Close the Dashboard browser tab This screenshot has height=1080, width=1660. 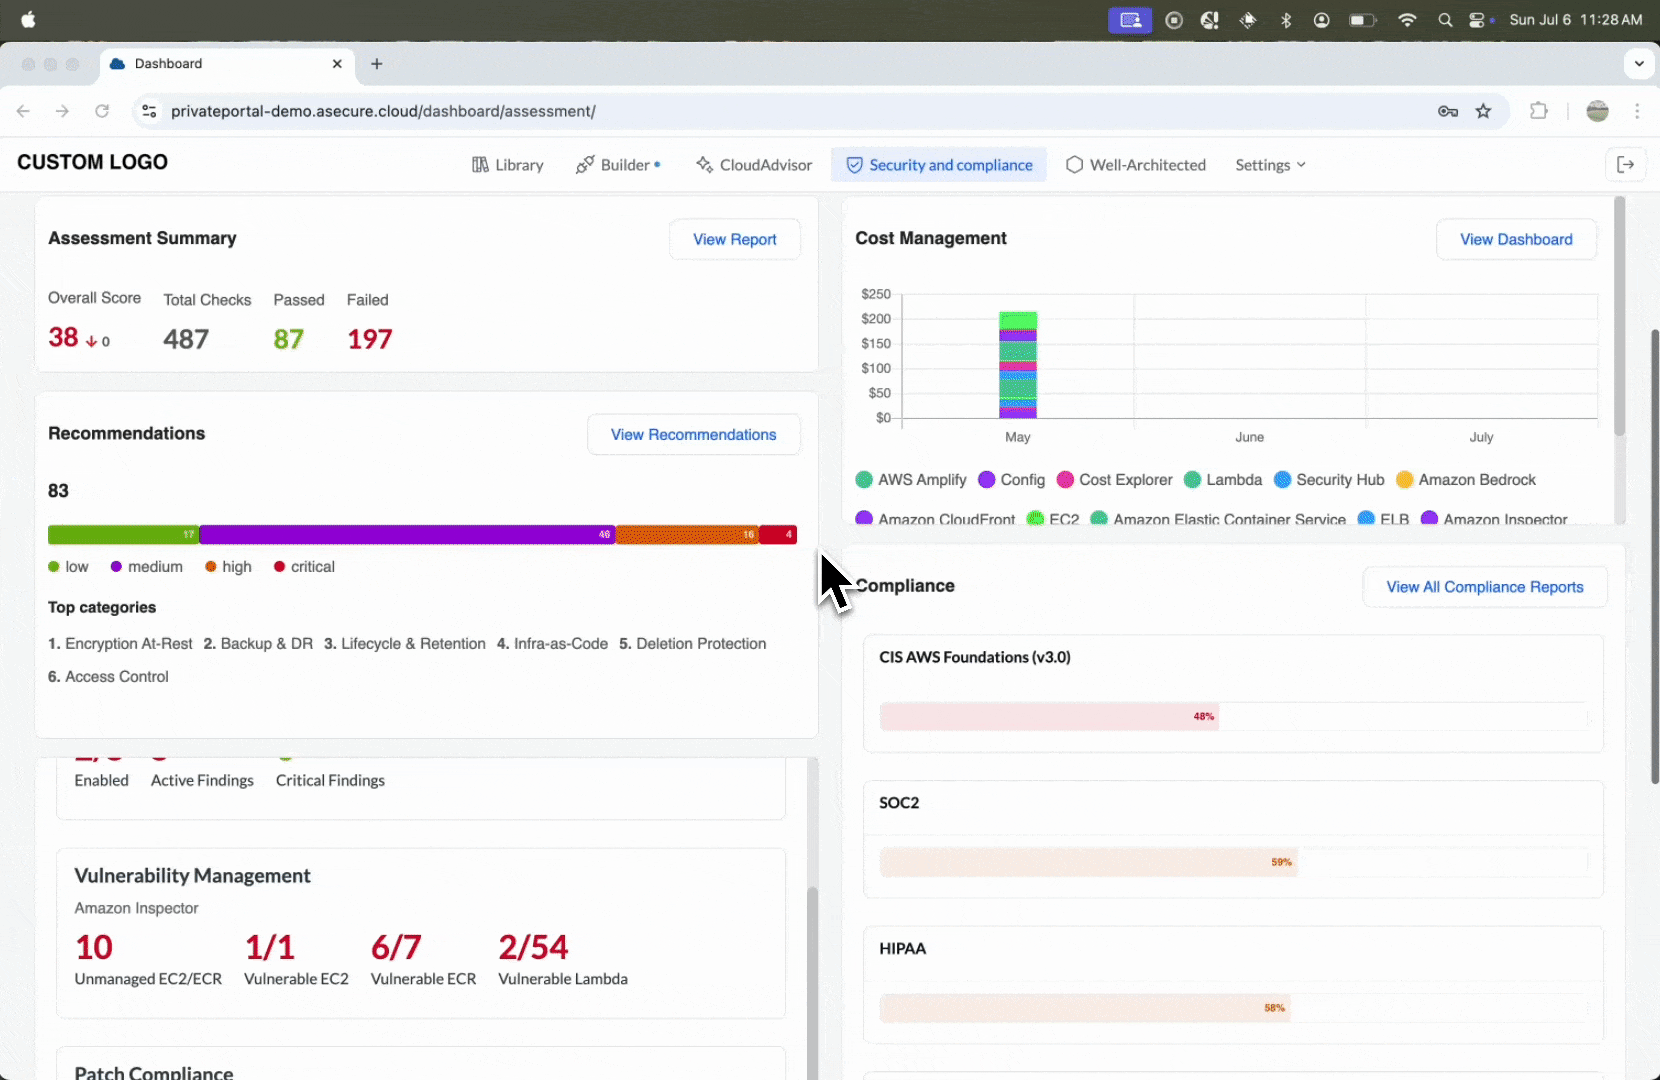pos(337,64)
